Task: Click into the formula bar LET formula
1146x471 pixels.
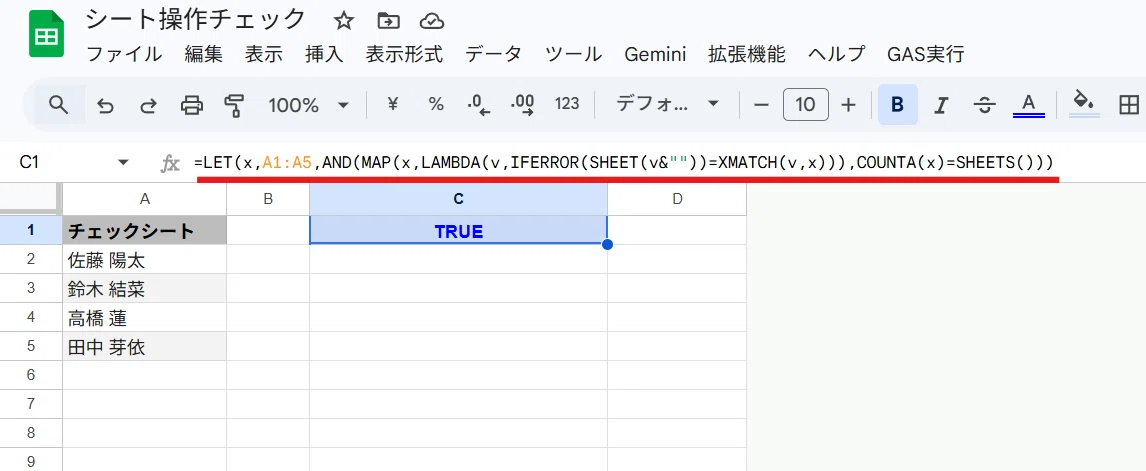Action: (x=623, y=162)
